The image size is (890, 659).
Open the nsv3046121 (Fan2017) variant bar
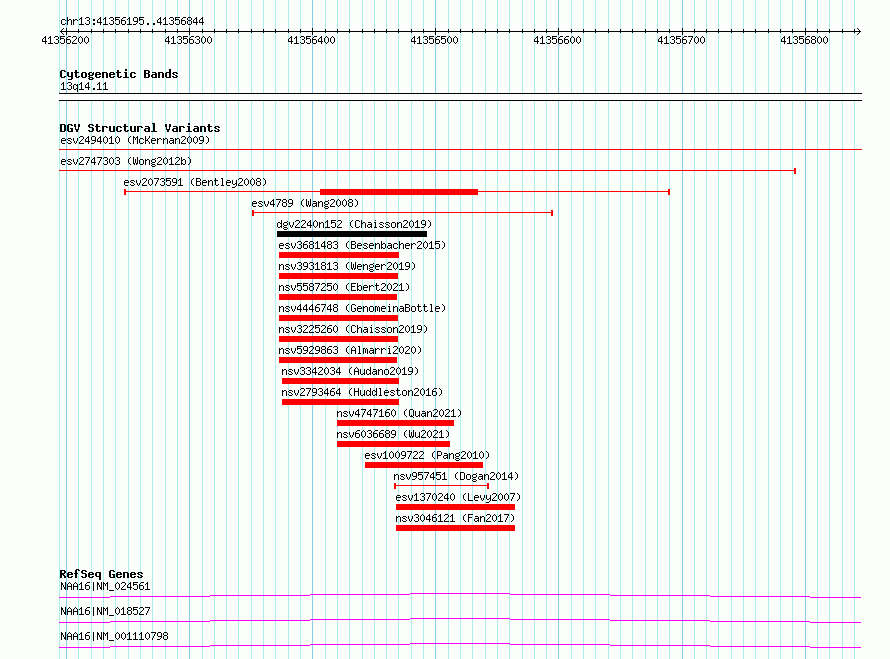(x=455, y=528)
